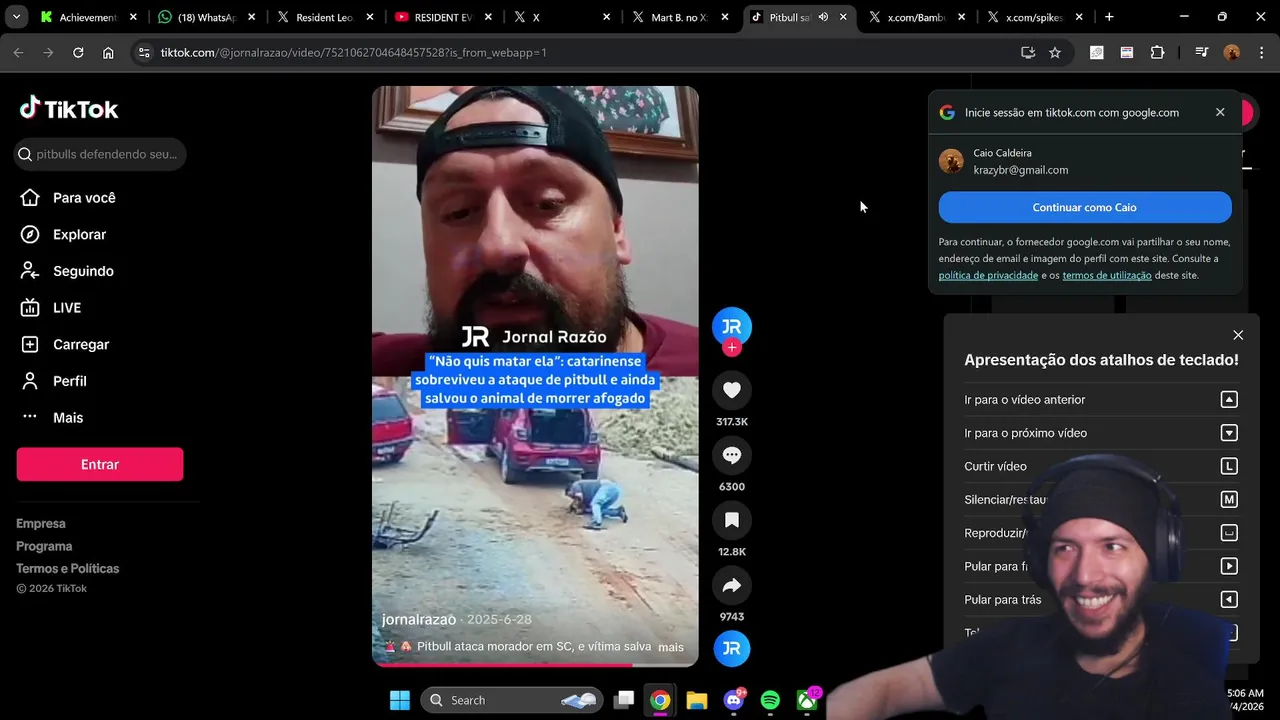Click the Chrome address bar URL

tap(354, 52)
